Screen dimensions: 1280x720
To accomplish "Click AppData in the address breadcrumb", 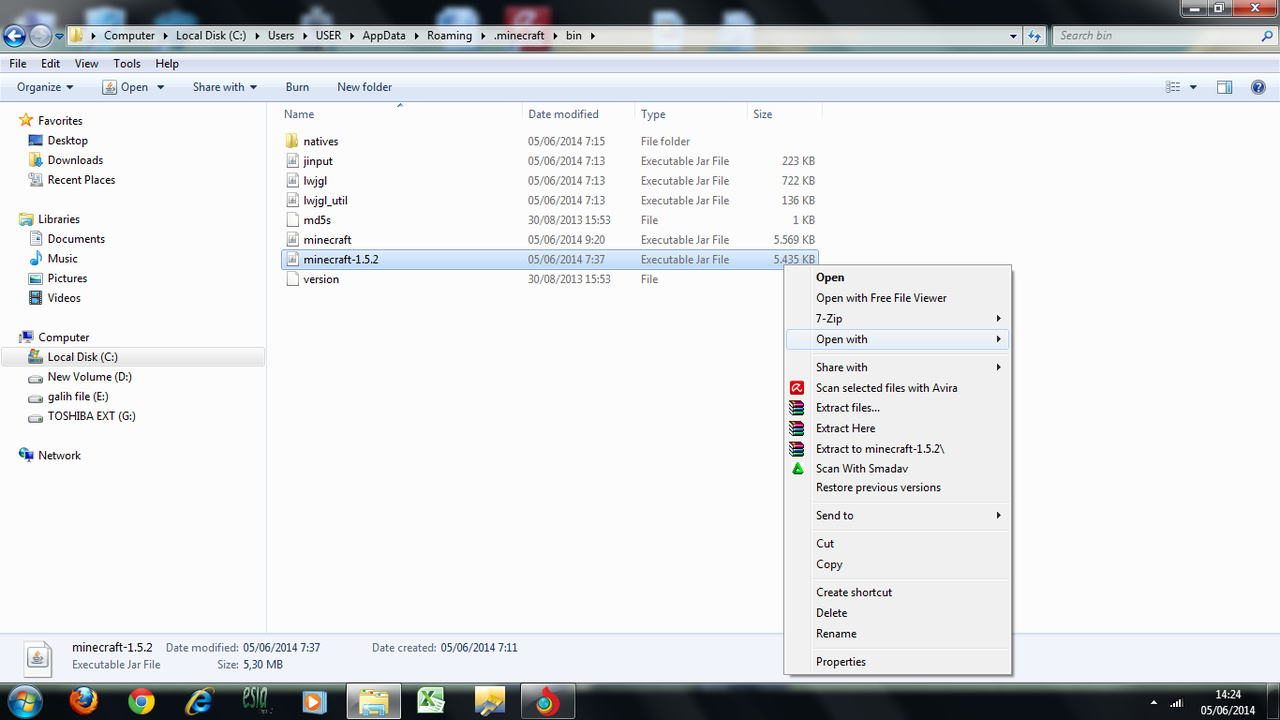I will coord(384,36).
